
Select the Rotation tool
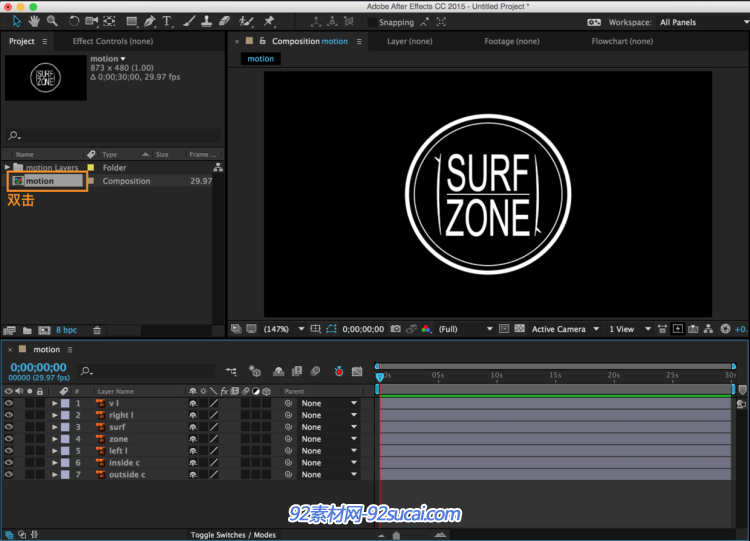pos(74,22)
